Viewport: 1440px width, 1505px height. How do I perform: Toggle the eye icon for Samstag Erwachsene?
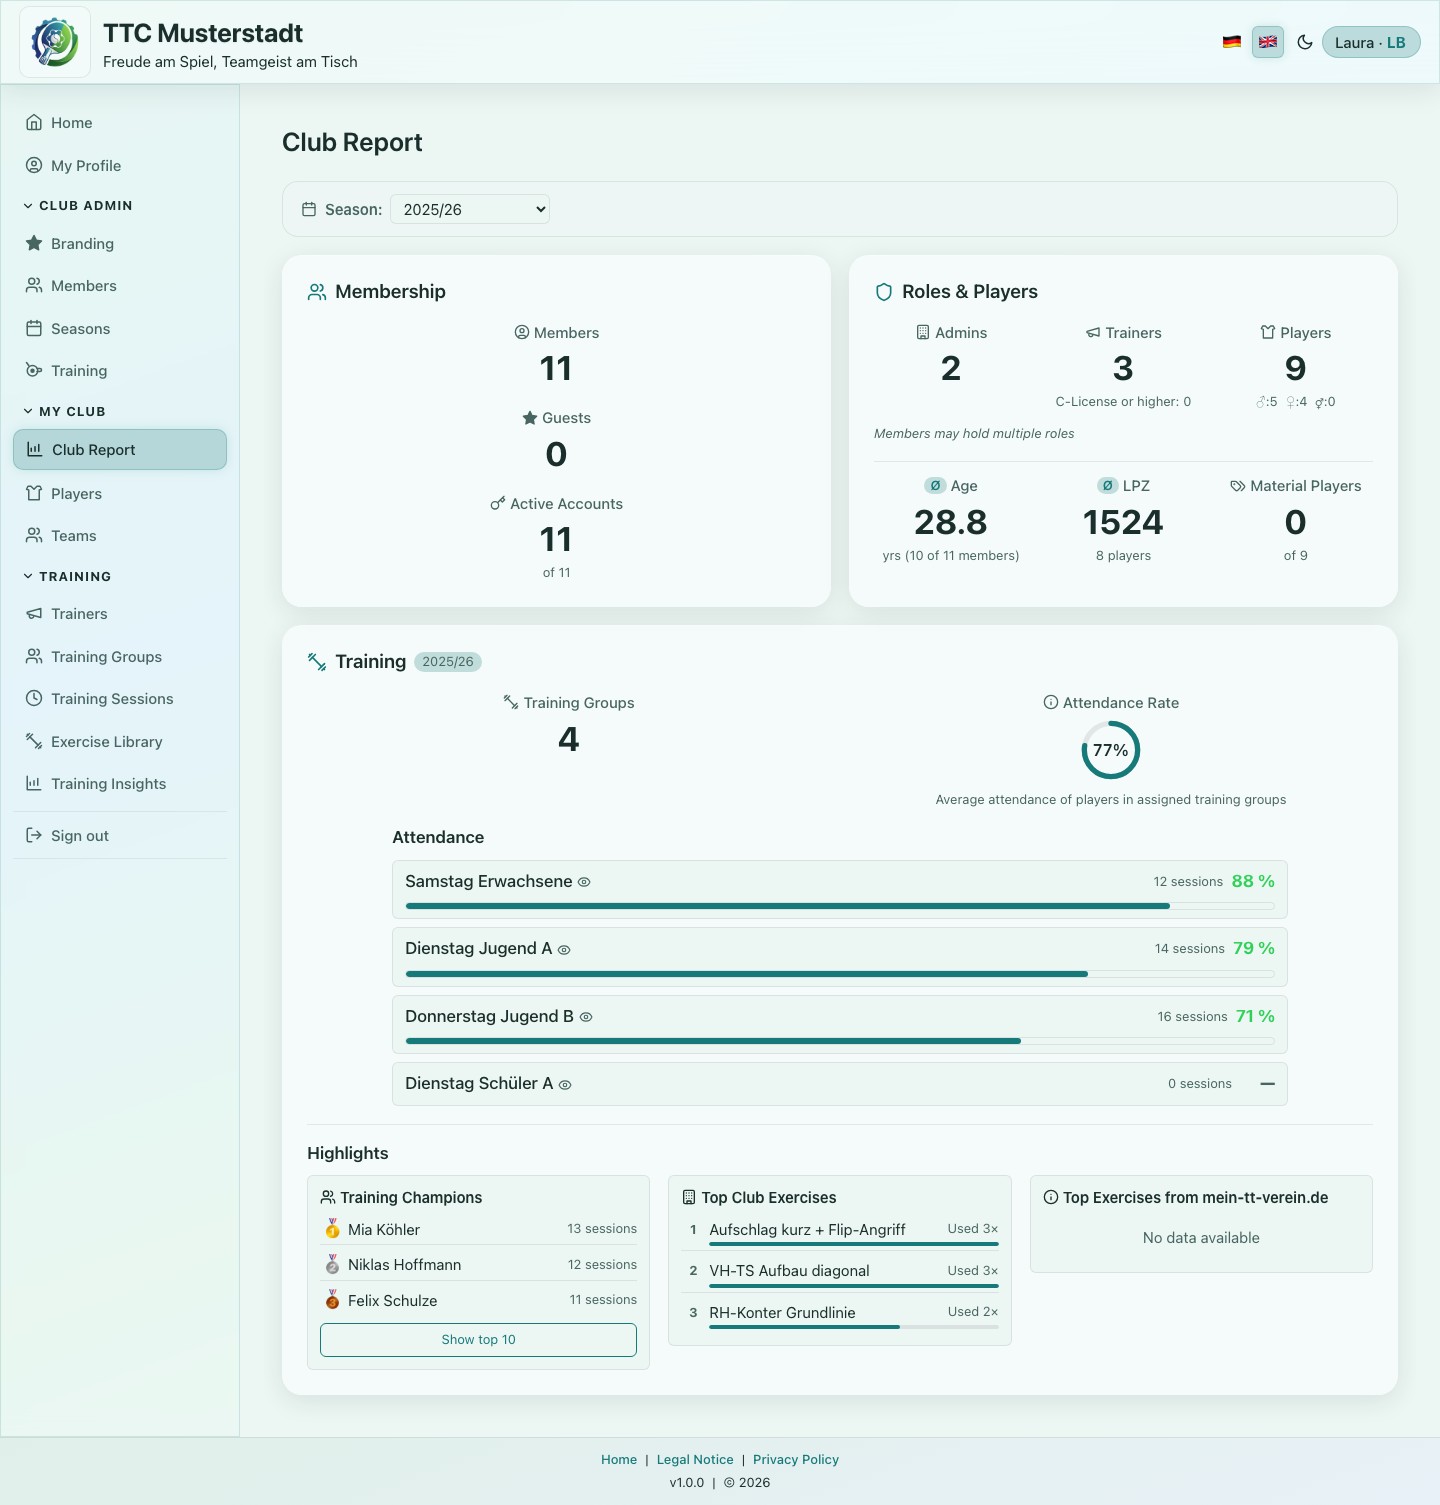[585, 882]
